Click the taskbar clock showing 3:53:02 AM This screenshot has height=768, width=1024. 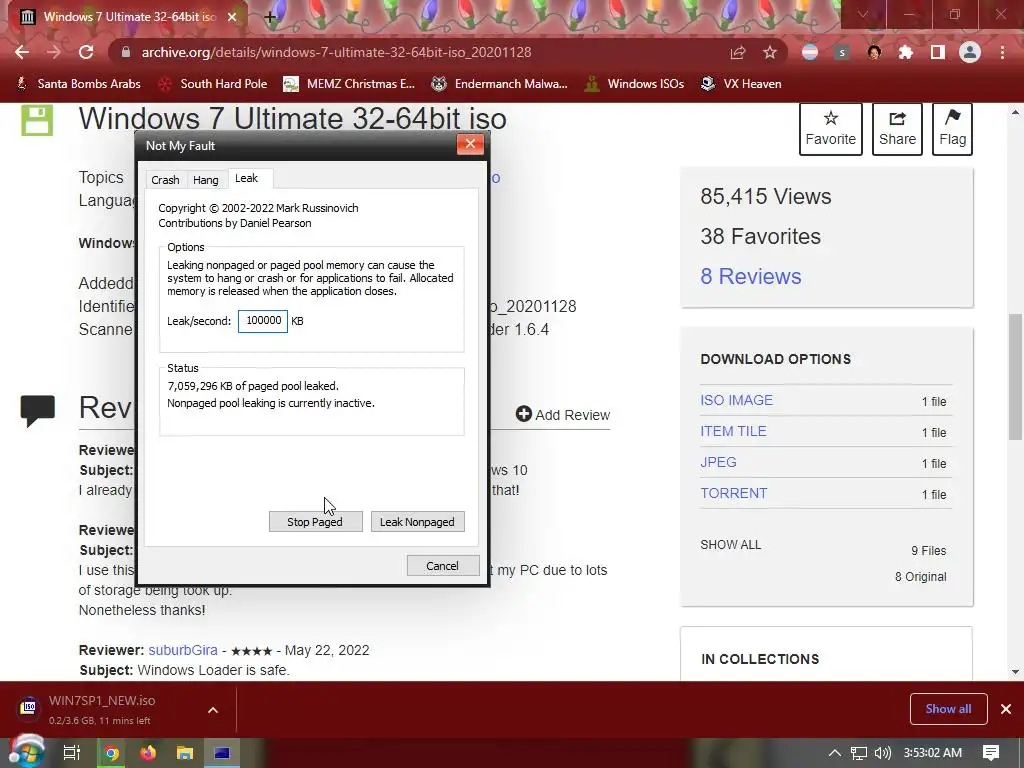point(933,753)
